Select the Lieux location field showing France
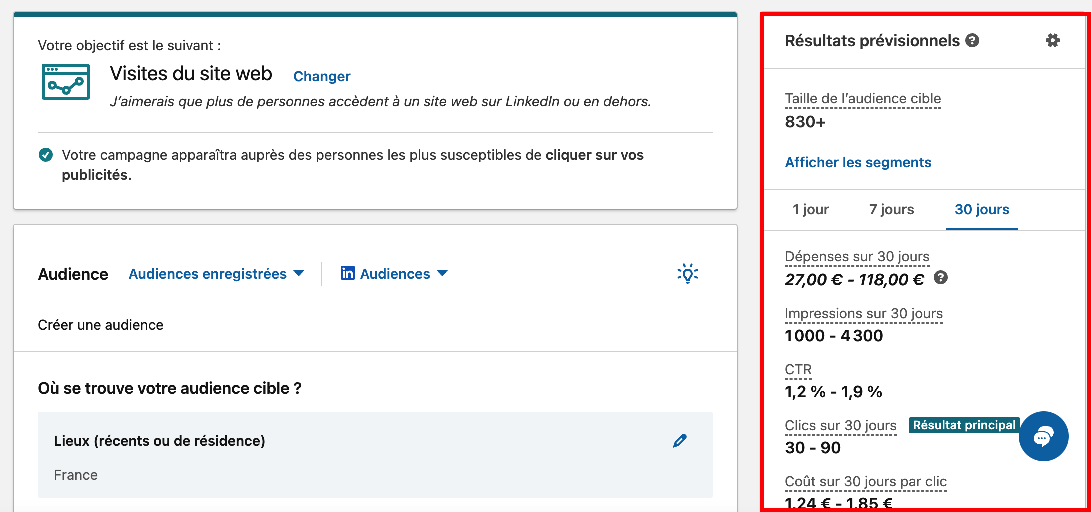 click(375, 455)
